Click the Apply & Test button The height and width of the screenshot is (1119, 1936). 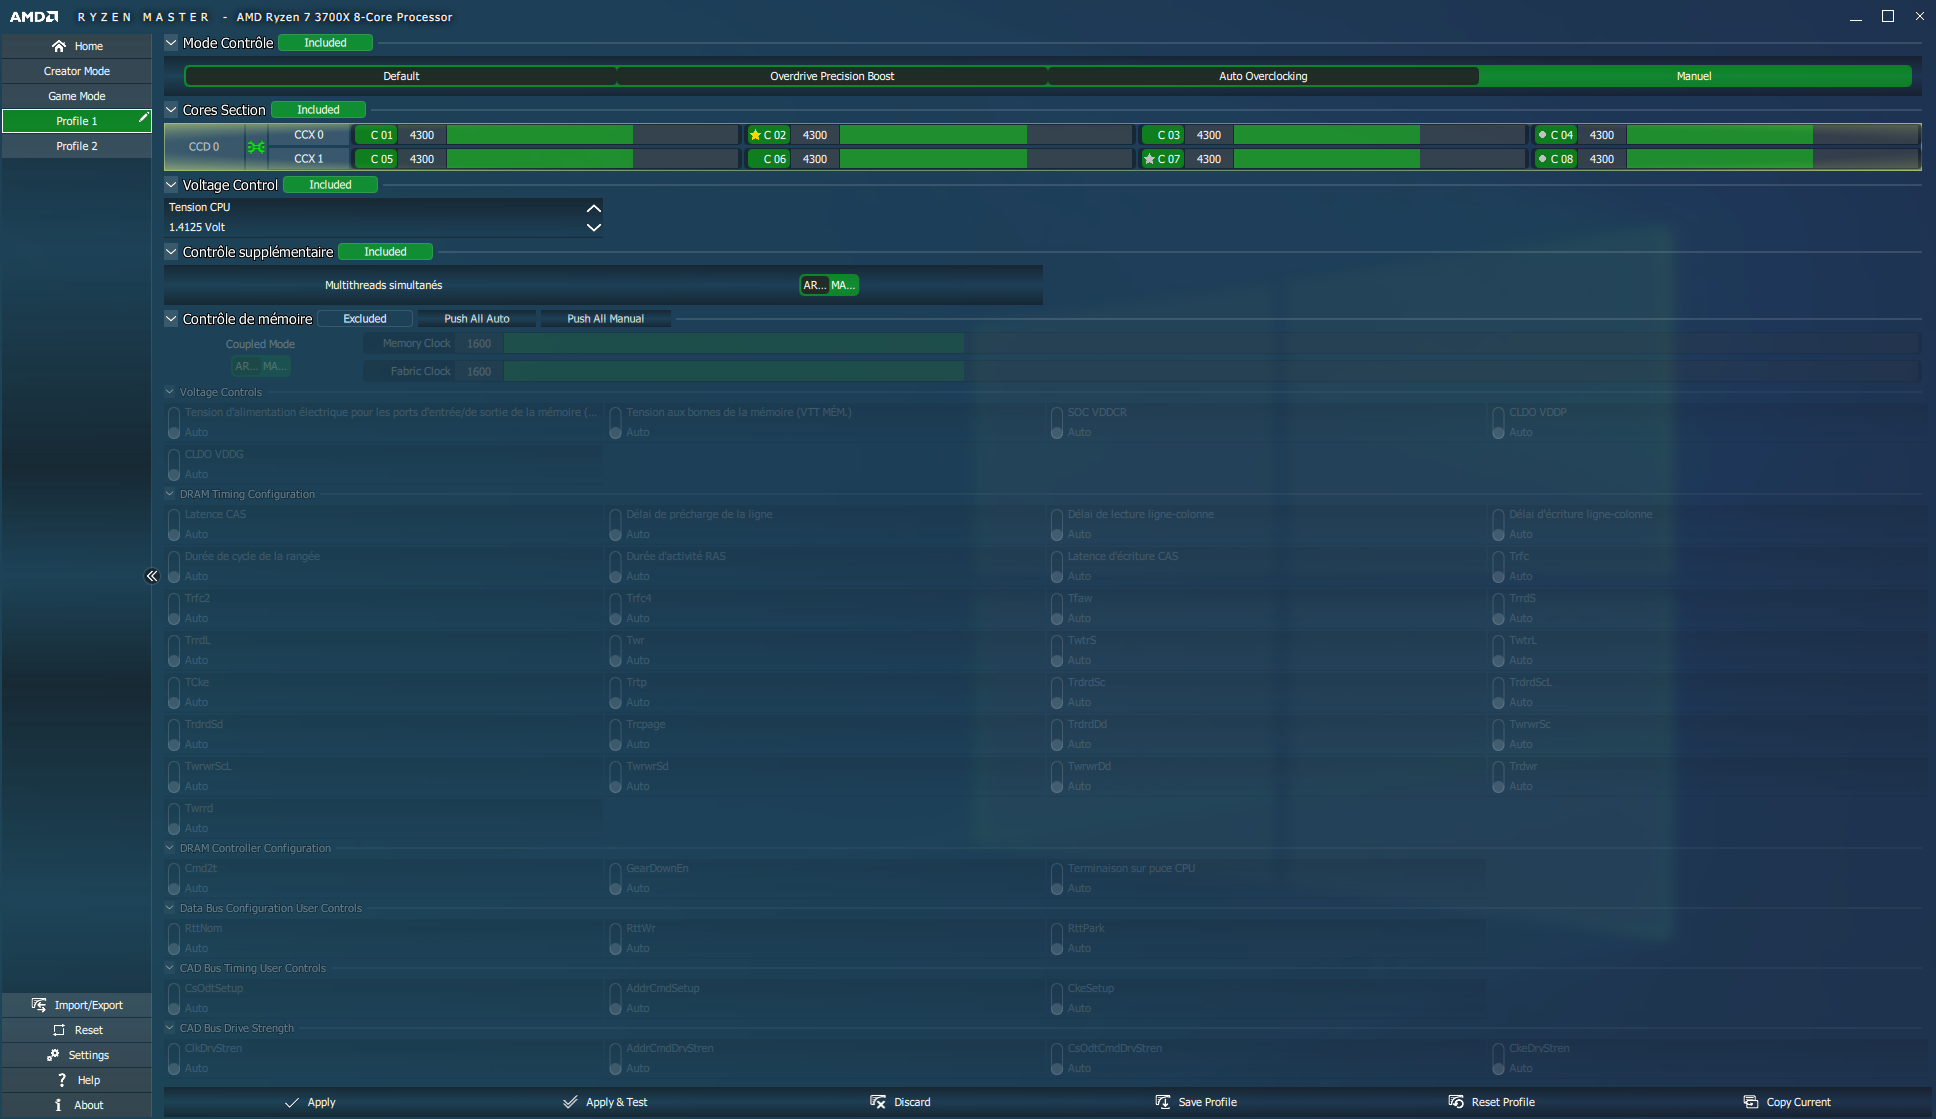tap(605, 1102)
